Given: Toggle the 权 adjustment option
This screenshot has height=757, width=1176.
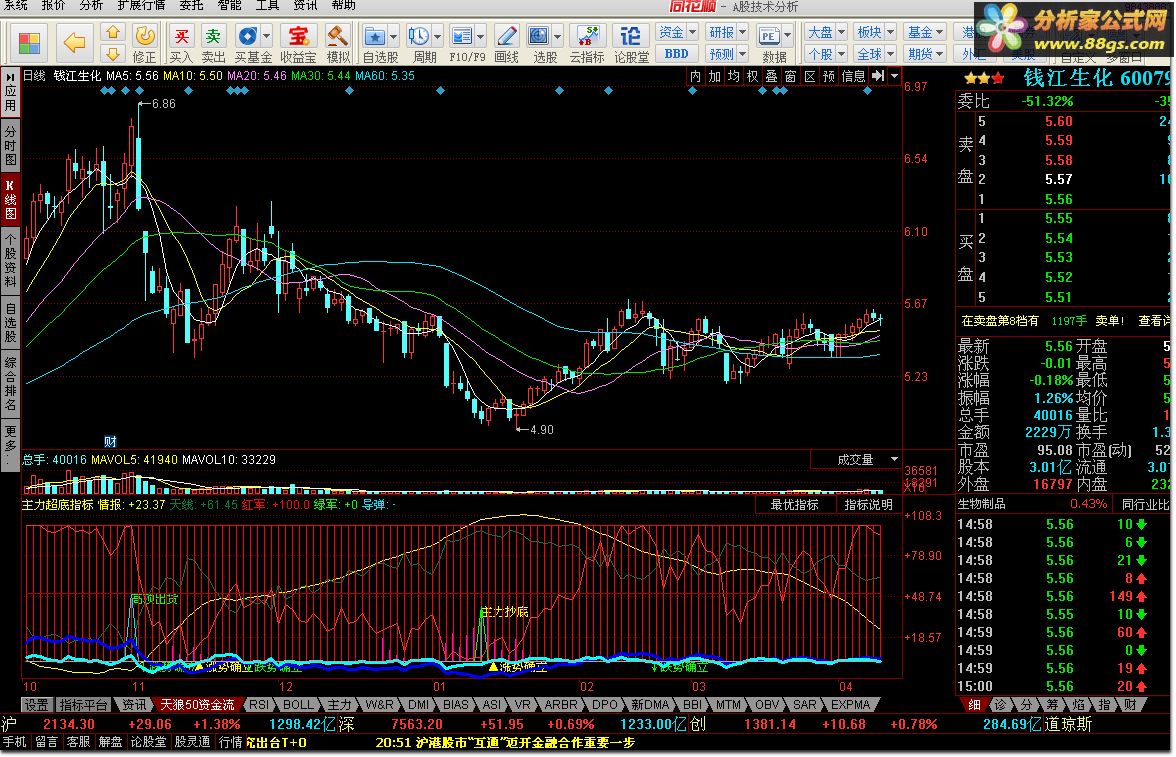Looking at the screenshot, I should [x=752, y=76].
